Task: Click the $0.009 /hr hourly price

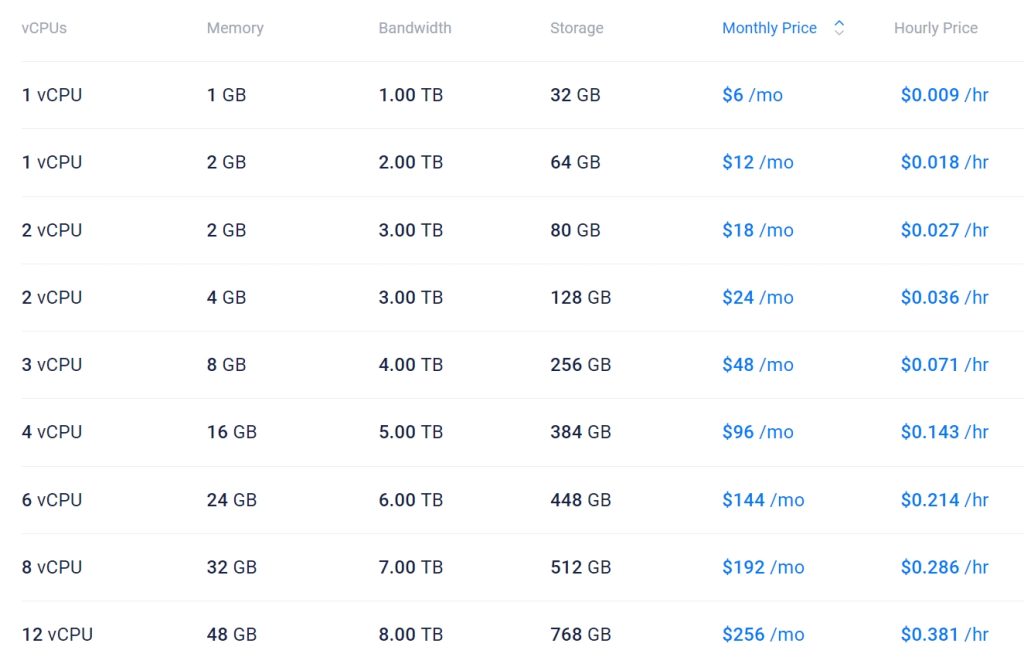Action: click(x=944, y=95)
